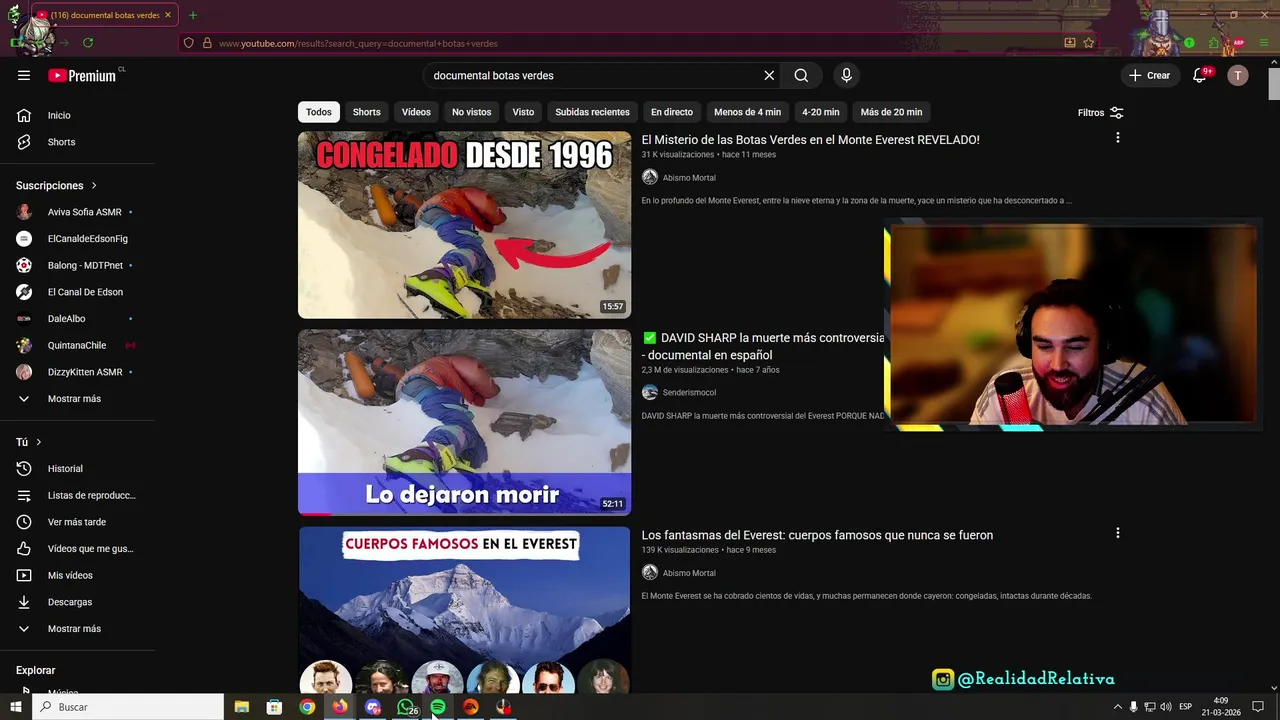
Task: Go to YouTube Premium home logo
Action: tap(84, 75)
